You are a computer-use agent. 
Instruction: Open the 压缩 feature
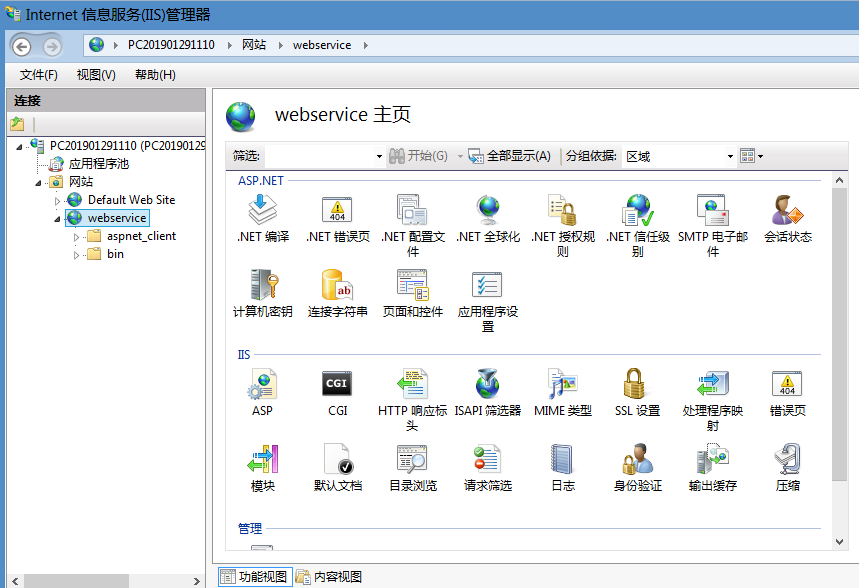click(x=788, y=468)
